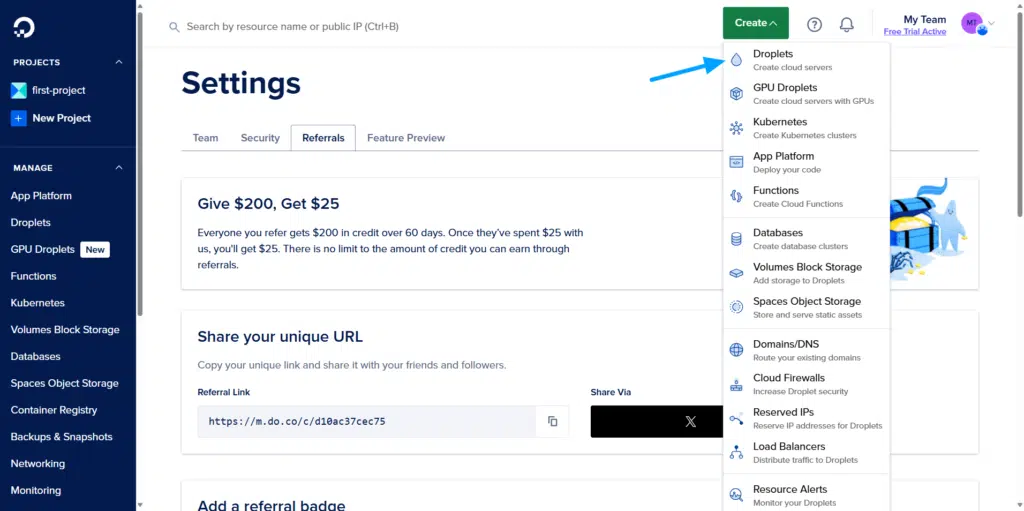Open notifications bell icon
The image size is (1024, 511).
tap(846, 25)
